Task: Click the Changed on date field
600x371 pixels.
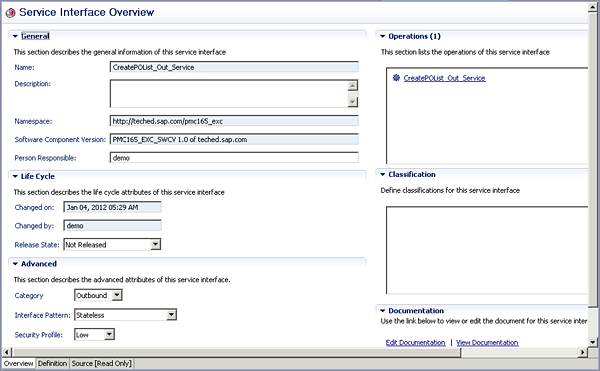Action: click(x=112, y=207)
